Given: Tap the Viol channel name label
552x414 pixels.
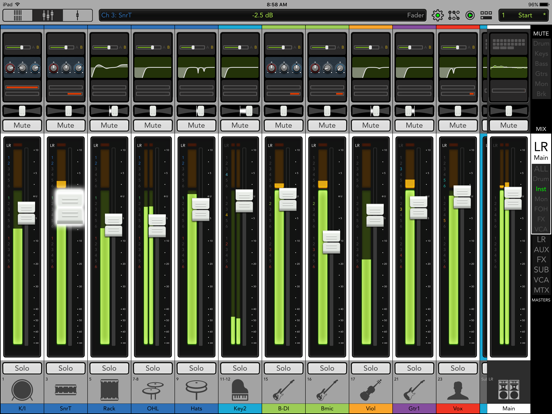Looking at the screenshot, I should 371,409.
